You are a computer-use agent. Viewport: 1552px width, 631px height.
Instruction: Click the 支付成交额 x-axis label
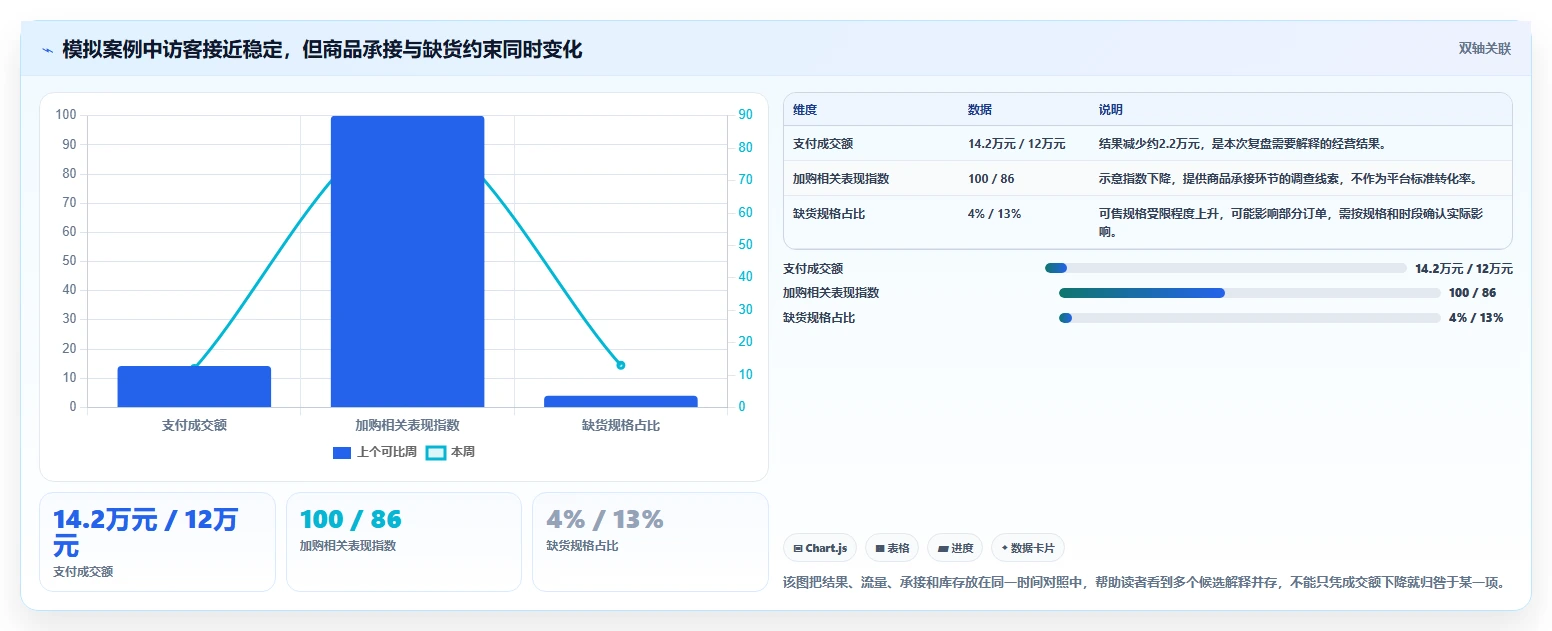[194, 425]
